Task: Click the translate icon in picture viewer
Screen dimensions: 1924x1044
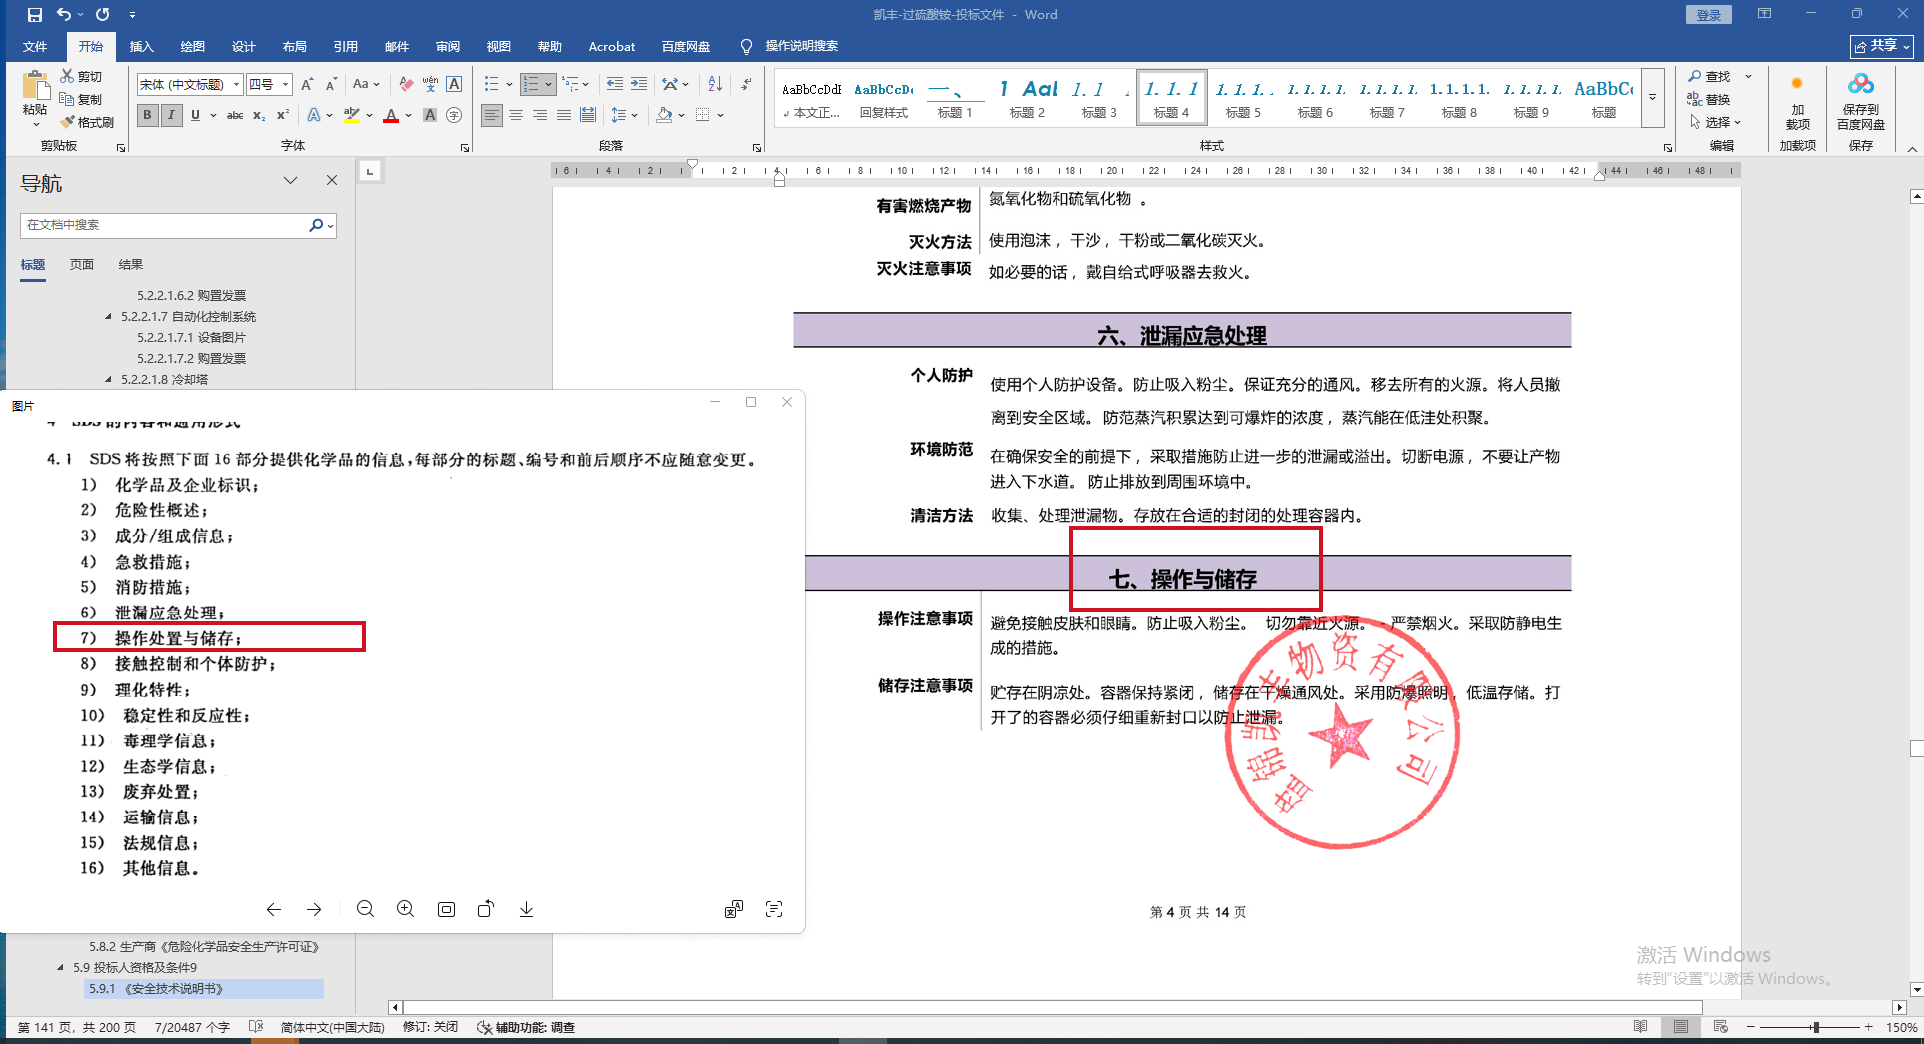Action: click(734, 909)
